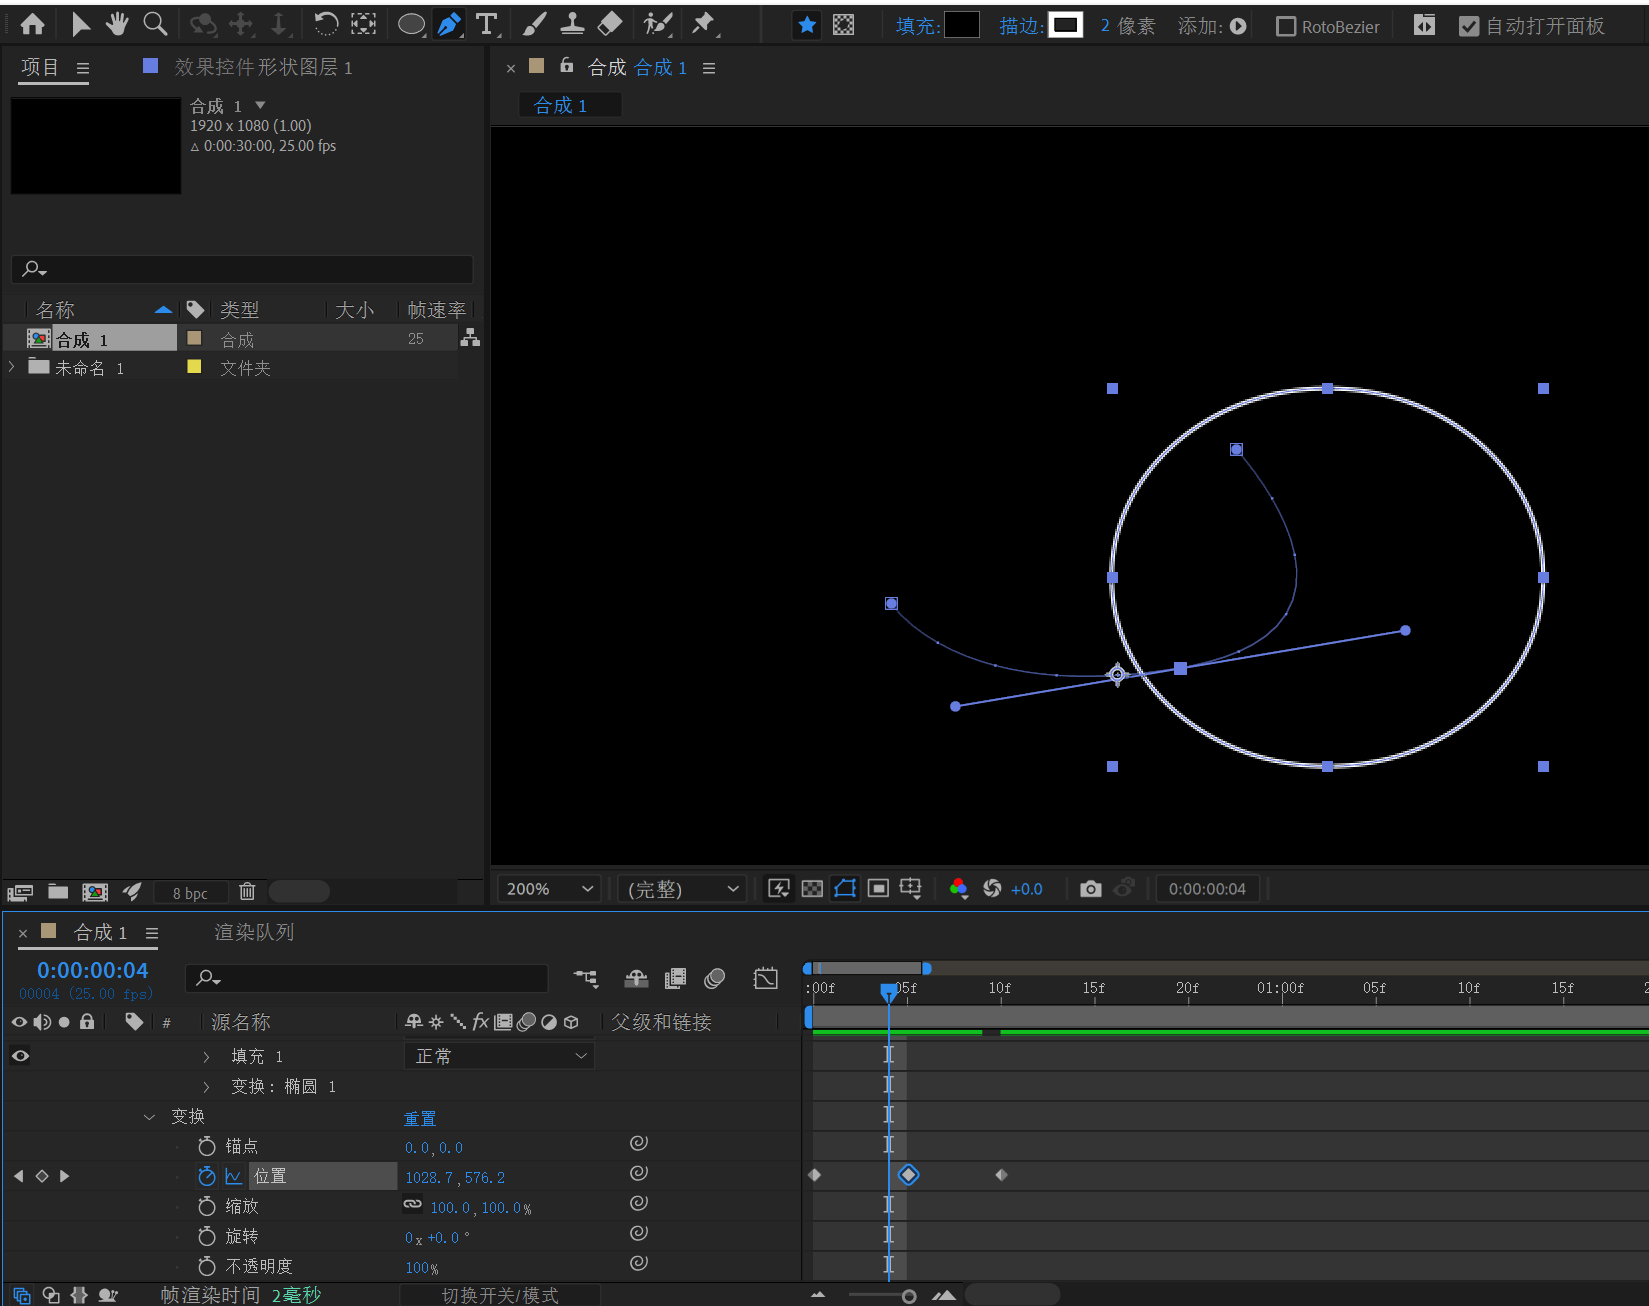Screen dimensions: 1649x1306
Task: Click the Home icon in toolbar
Action: click(x=32, y=24)
